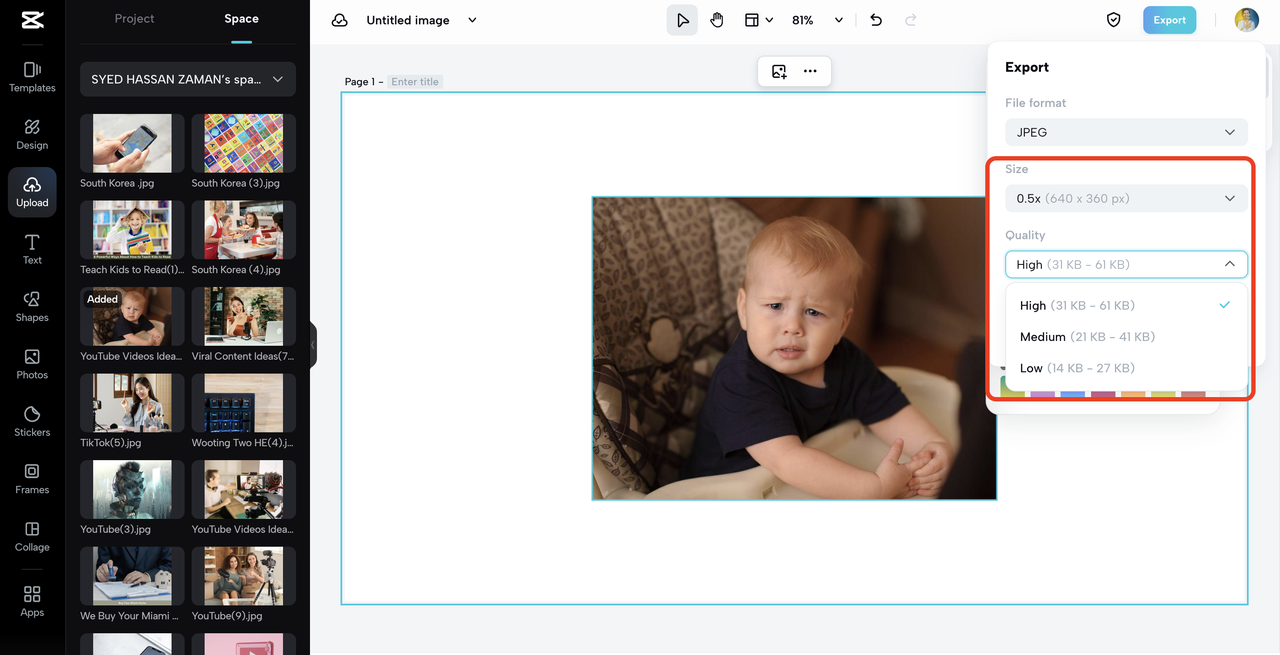Open the Untitled image name dropdown arrow
The height and width of the screenshot is (655, 1280).
tap(473, 20)
